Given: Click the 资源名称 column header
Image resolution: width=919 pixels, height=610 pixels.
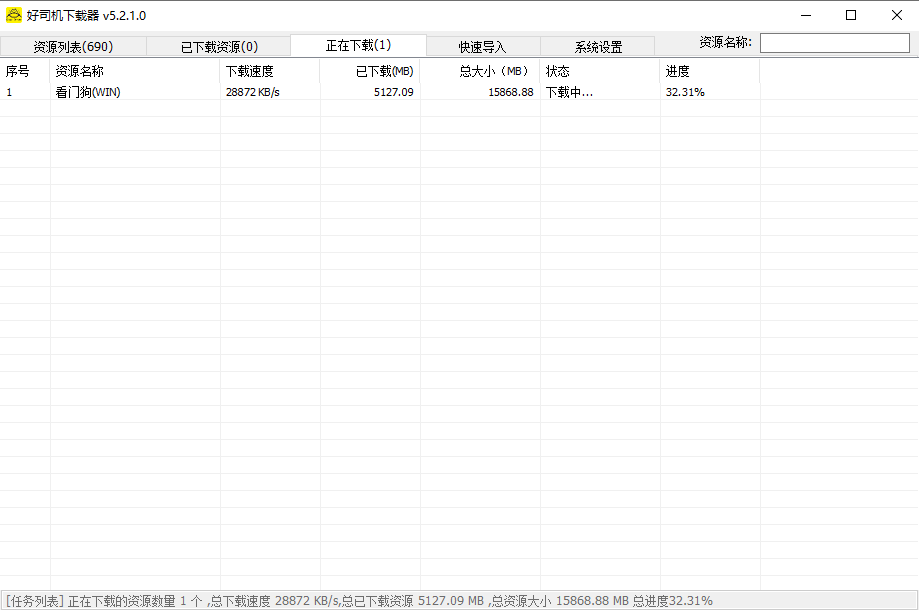Looking at the screenshot, I should [x=135, y=71].
